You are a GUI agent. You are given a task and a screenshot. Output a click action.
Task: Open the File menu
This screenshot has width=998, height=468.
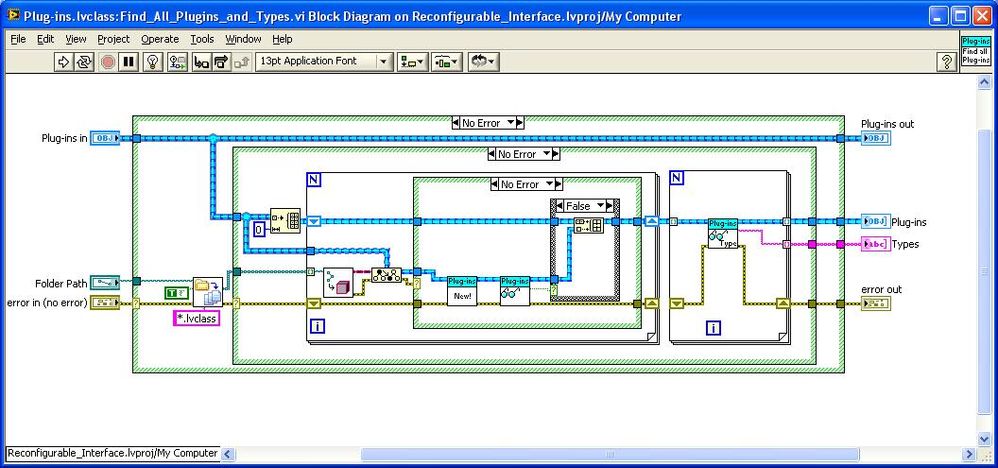(x=18, y=39)
